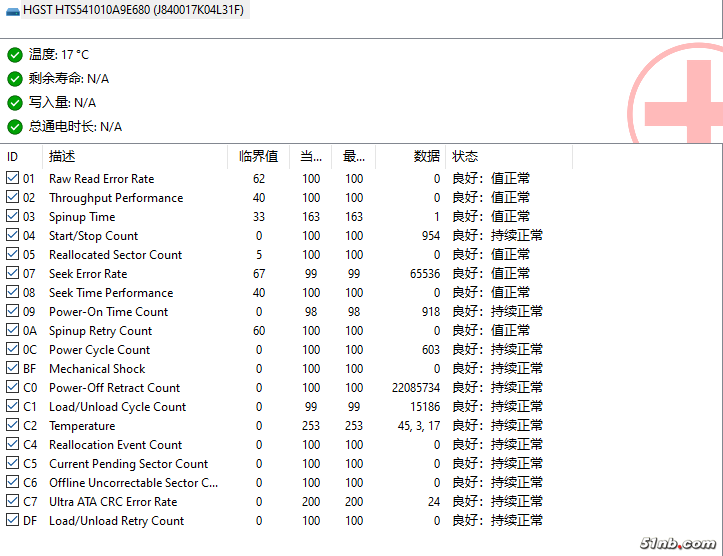Click the HGST drive icon at top

click(x=11, y=10)
